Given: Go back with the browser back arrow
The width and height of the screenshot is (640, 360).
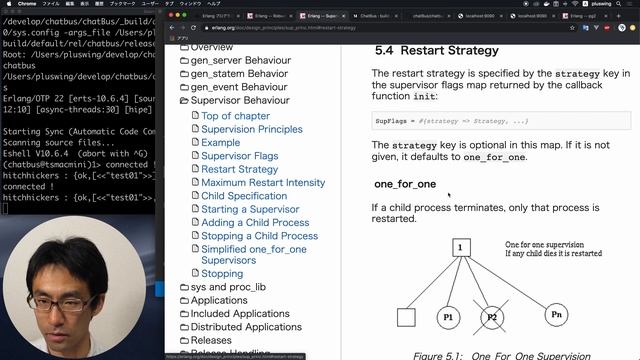Looking at the screenshot, I should point(172,28).
